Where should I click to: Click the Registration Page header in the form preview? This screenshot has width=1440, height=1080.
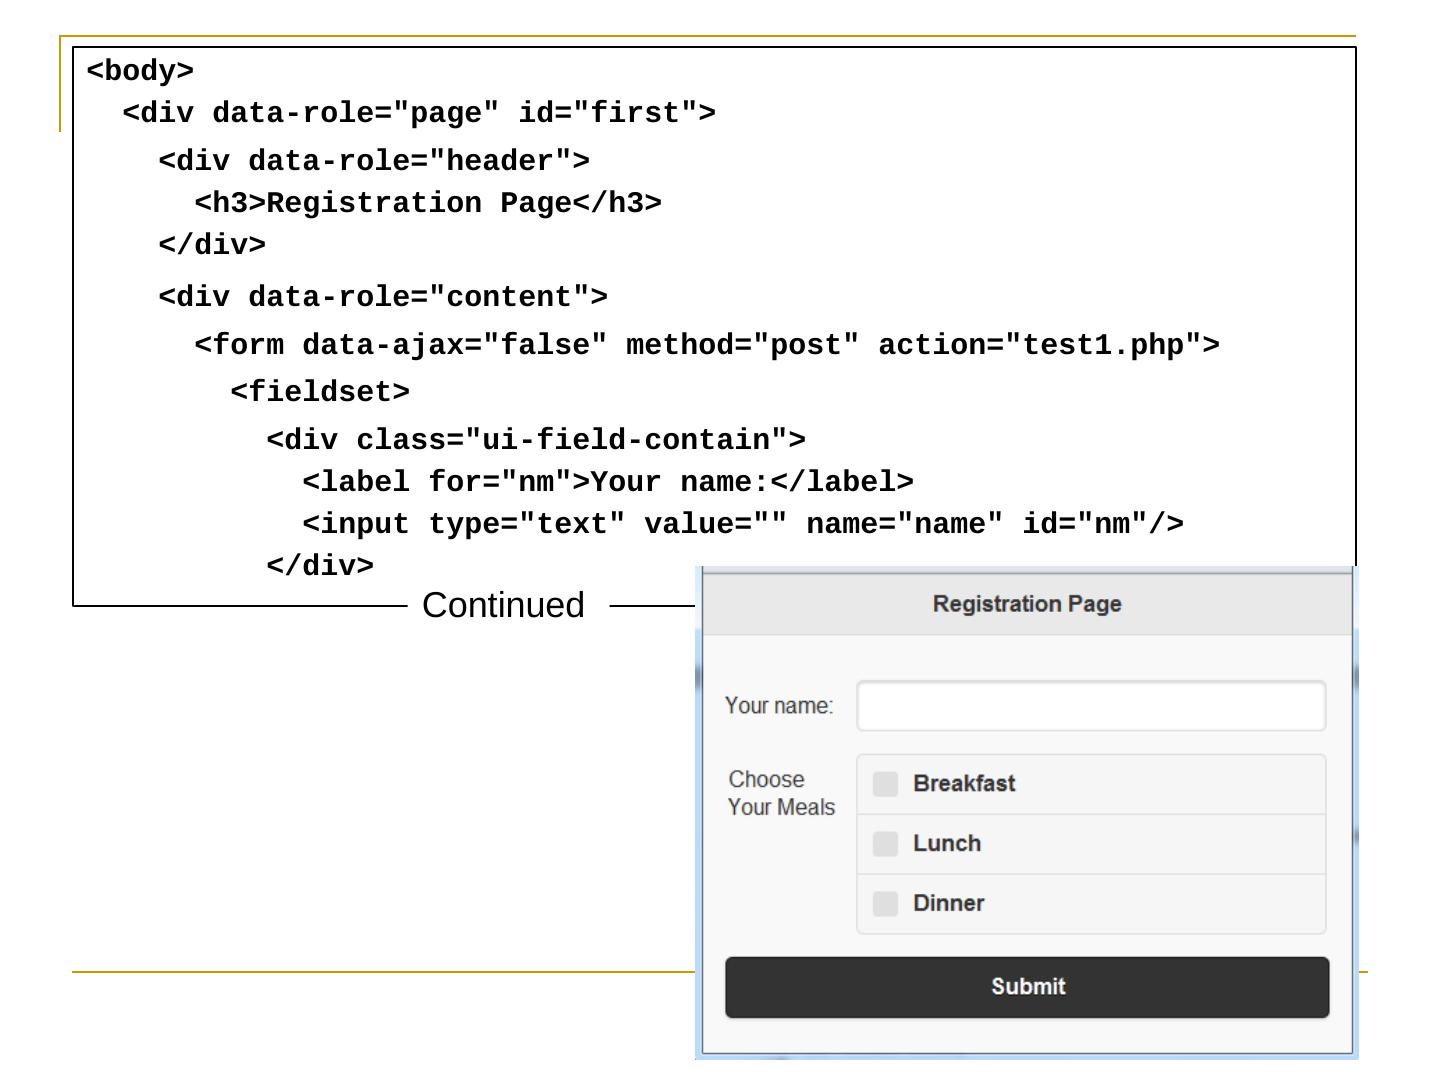(1026, 604)
